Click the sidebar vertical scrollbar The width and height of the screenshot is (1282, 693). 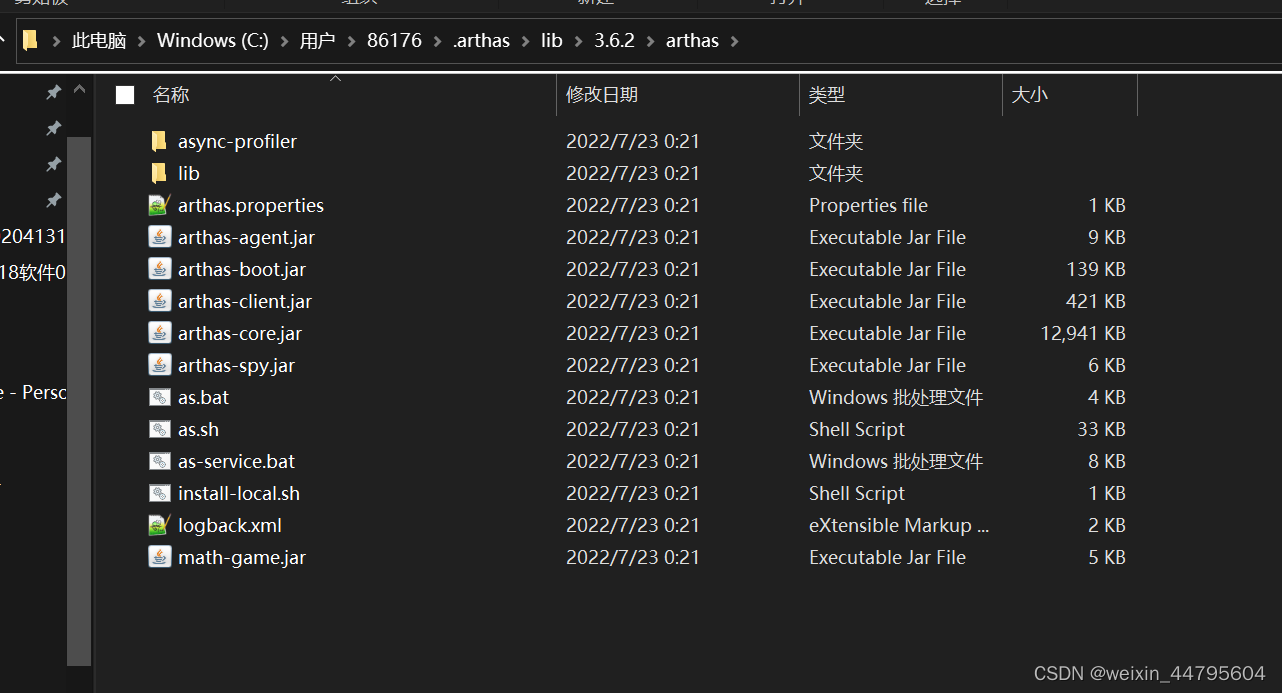tap(79, 400)
